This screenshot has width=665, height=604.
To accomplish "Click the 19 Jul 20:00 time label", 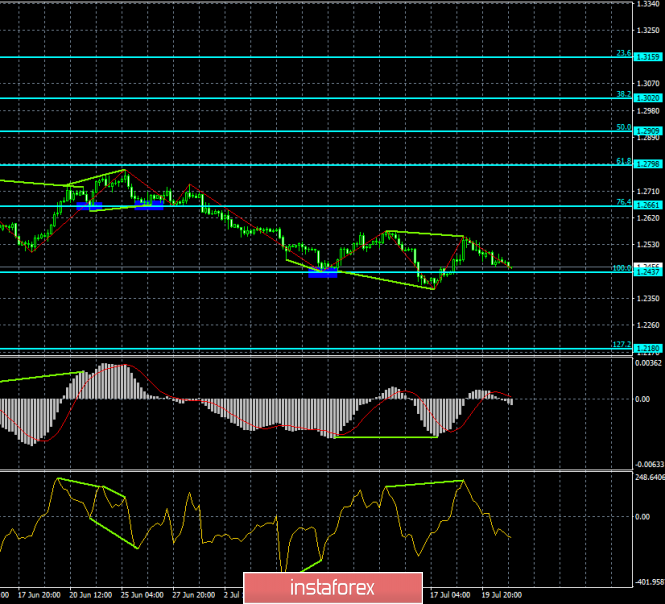I will [502, 595].
